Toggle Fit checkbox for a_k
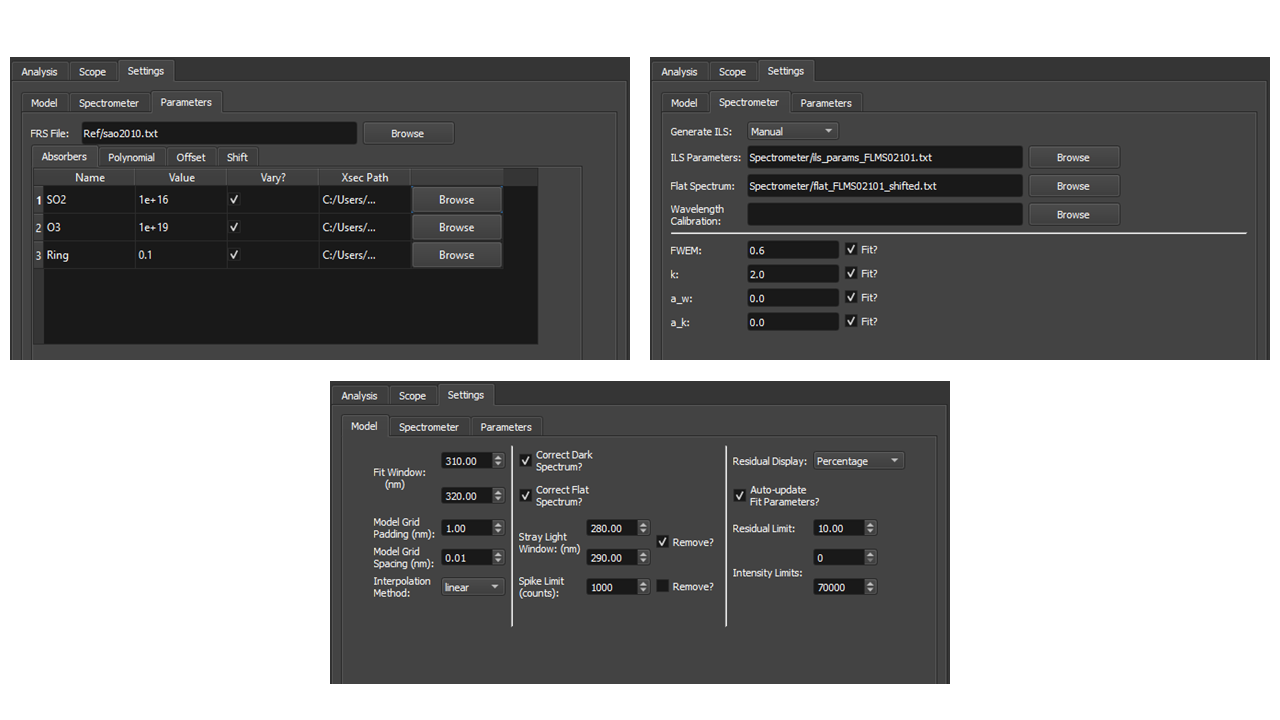Screen dimensions: 1280x720 click(x=851, y=321)
